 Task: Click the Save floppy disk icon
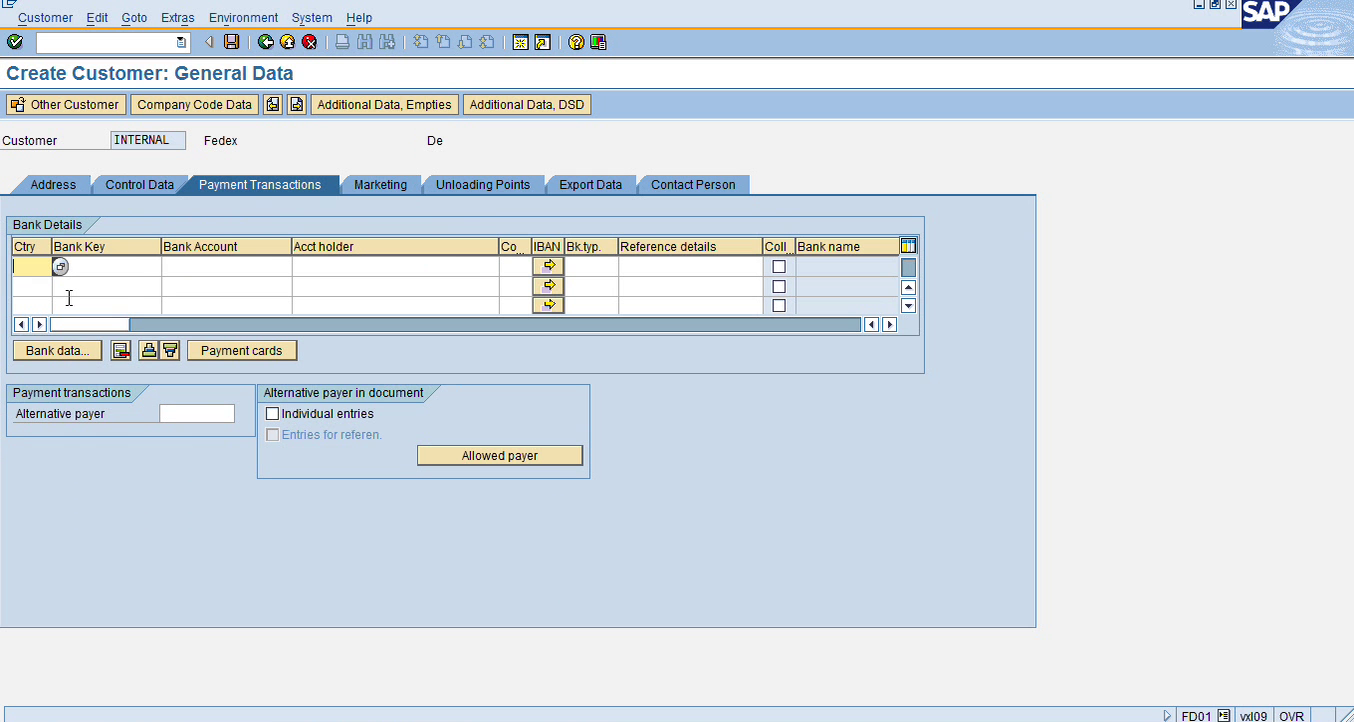click(232, 42)
